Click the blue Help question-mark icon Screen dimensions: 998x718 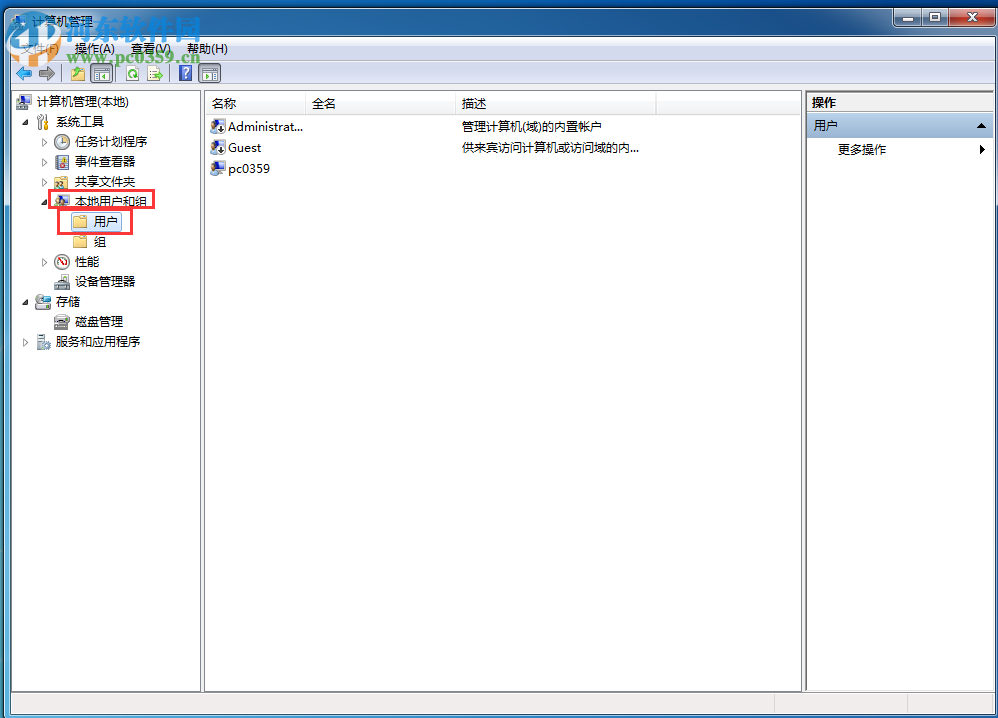[185, 74]
